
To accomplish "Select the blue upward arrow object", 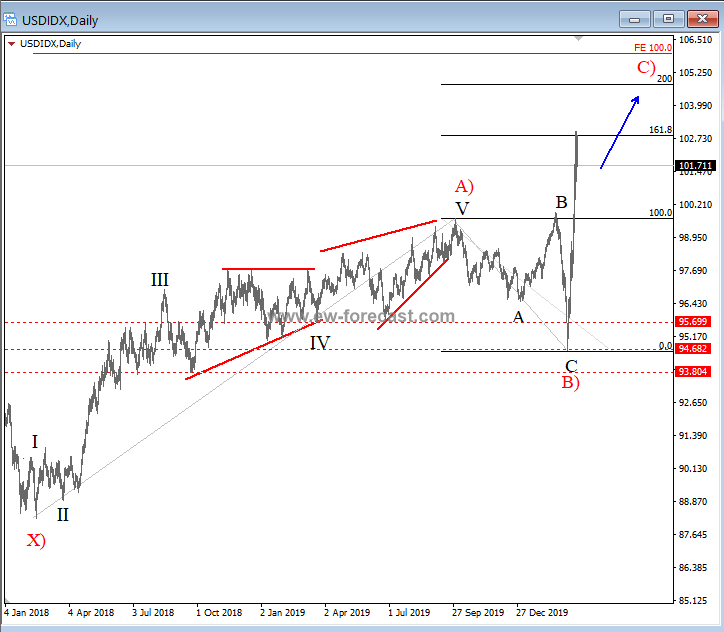I will 619,132.
